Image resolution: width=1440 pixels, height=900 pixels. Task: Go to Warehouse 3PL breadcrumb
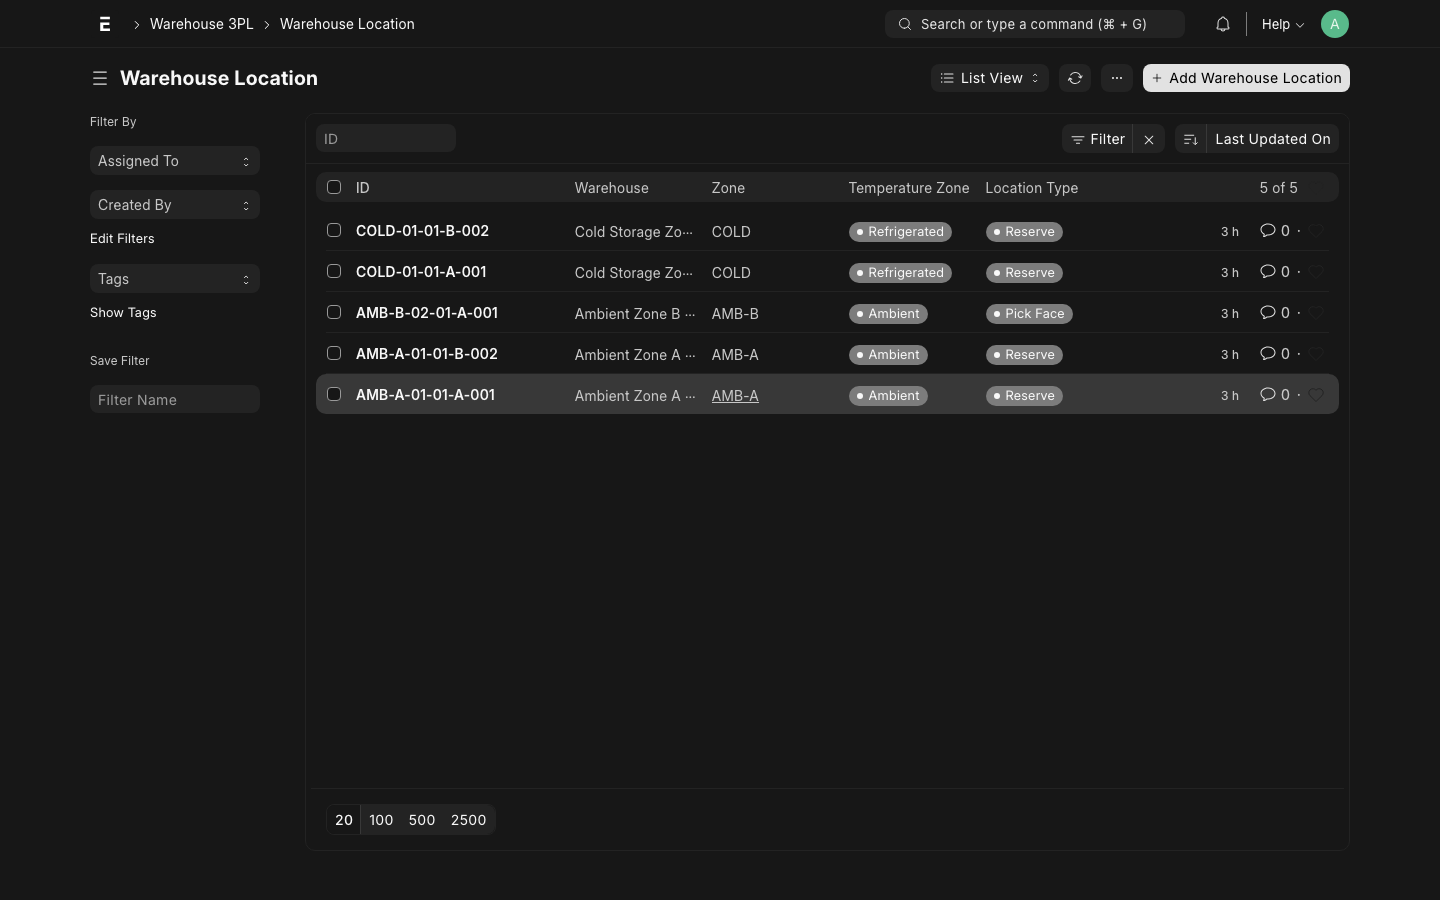pos(201,24)
